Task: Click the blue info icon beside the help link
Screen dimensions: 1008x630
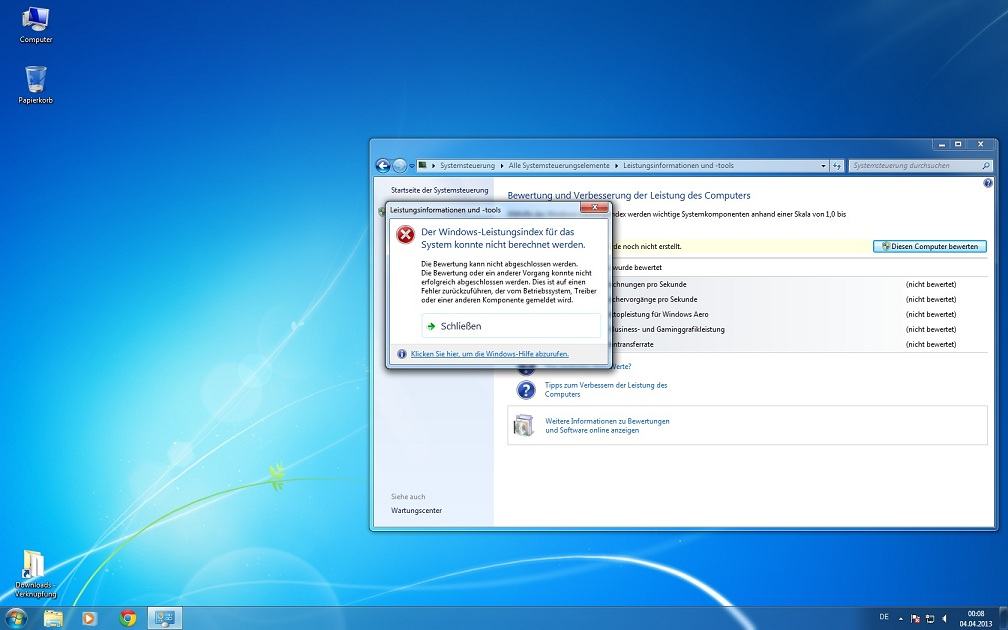Action: 402,354
